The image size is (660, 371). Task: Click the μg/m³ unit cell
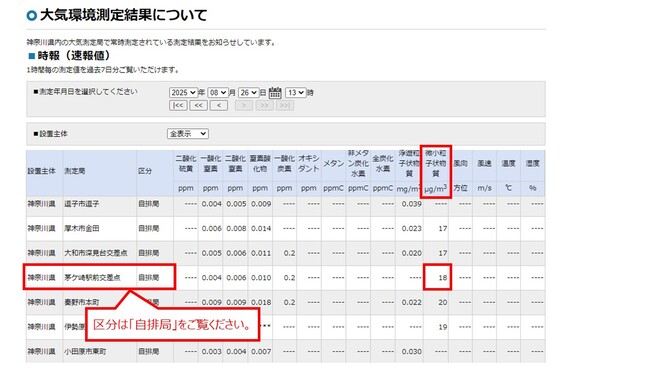click(436, 189)
